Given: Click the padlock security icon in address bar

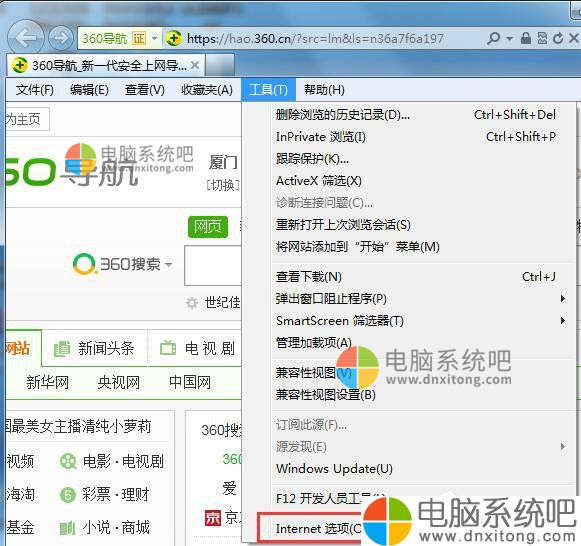Looking at the screenshot, I should [x=525, y=38].
